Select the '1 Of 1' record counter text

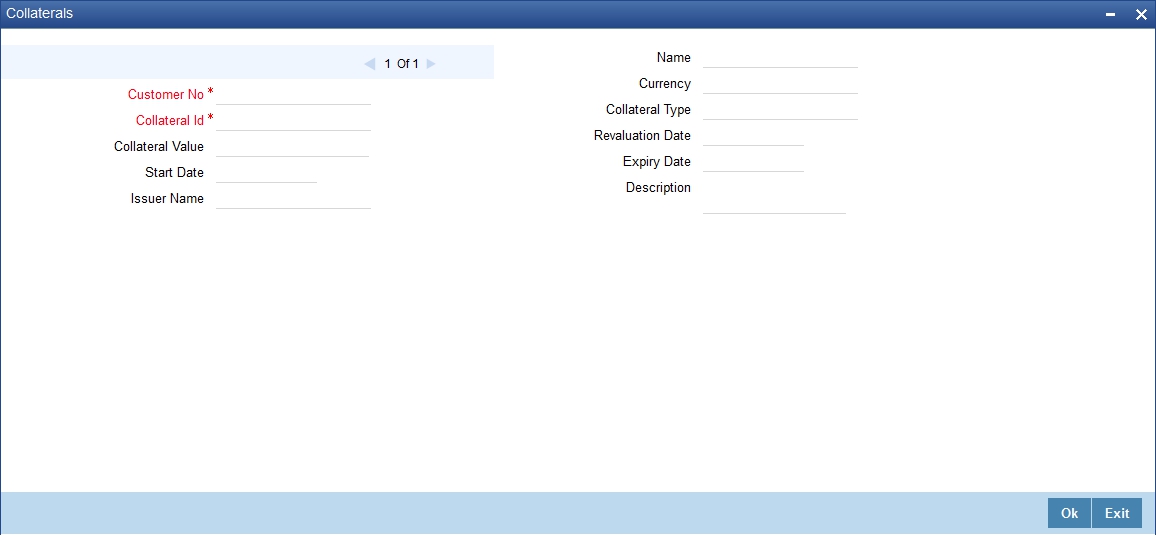tap(401, 64)
